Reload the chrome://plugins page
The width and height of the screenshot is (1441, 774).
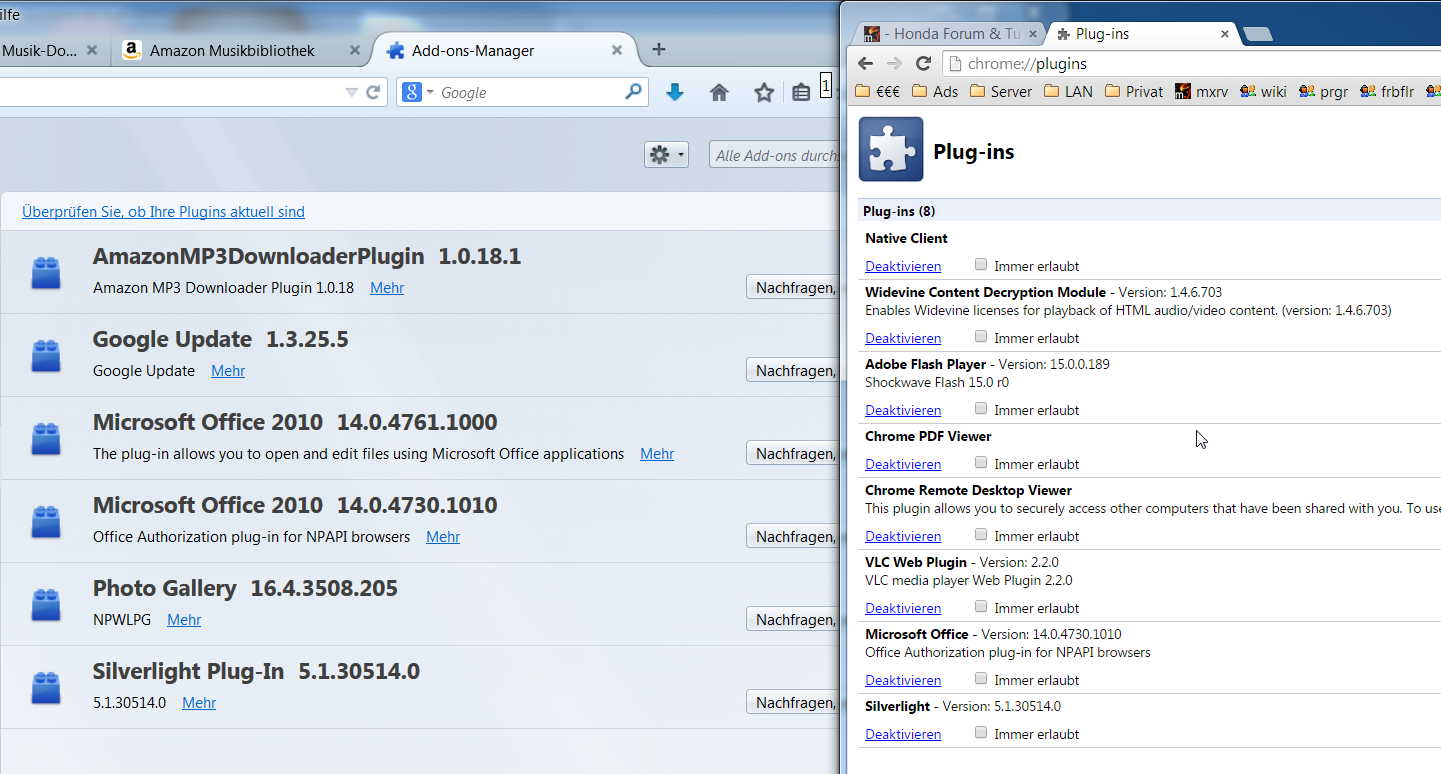924,63
